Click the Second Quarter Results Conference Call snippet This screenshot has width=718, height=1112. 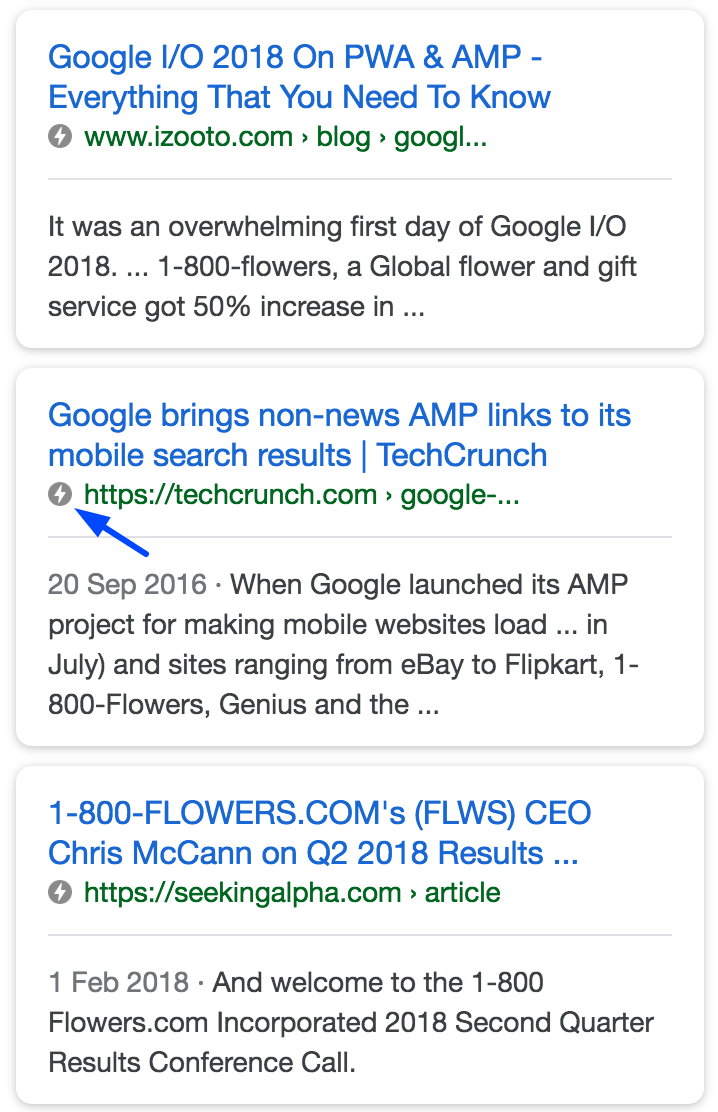point(351,1023)
